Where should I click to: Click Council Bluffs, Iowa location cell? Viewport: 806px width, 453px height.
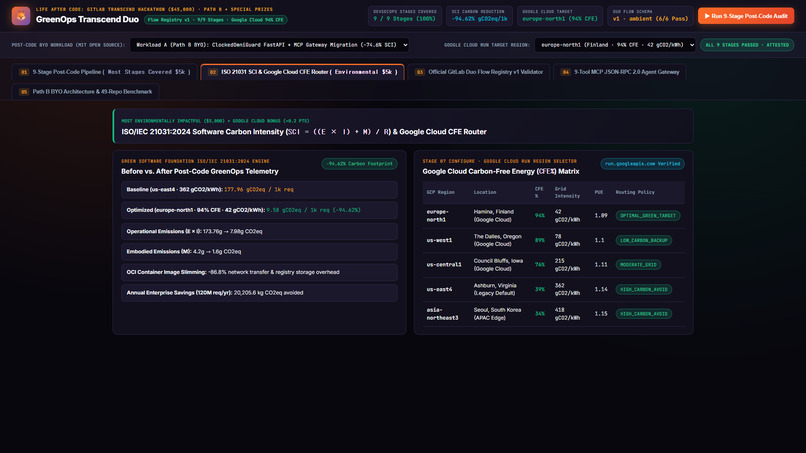click(x=498, y=264)
